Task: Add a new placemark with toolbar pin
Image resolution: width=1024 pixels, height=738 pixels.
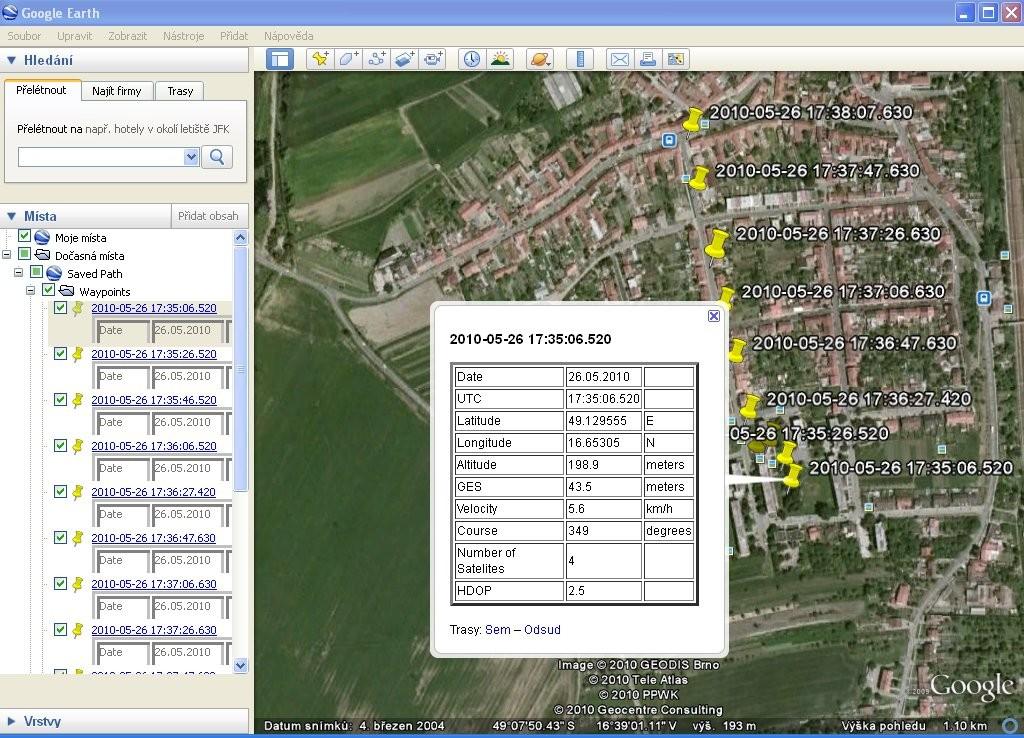Action: pos(320,59)
